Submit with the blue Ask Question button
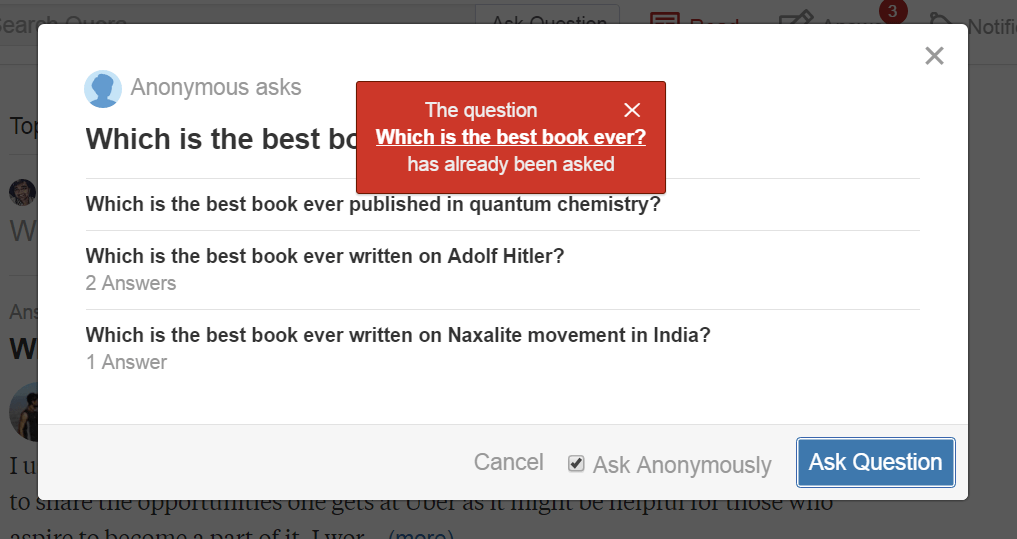The image size is (1017, 539). pos(876,462)
